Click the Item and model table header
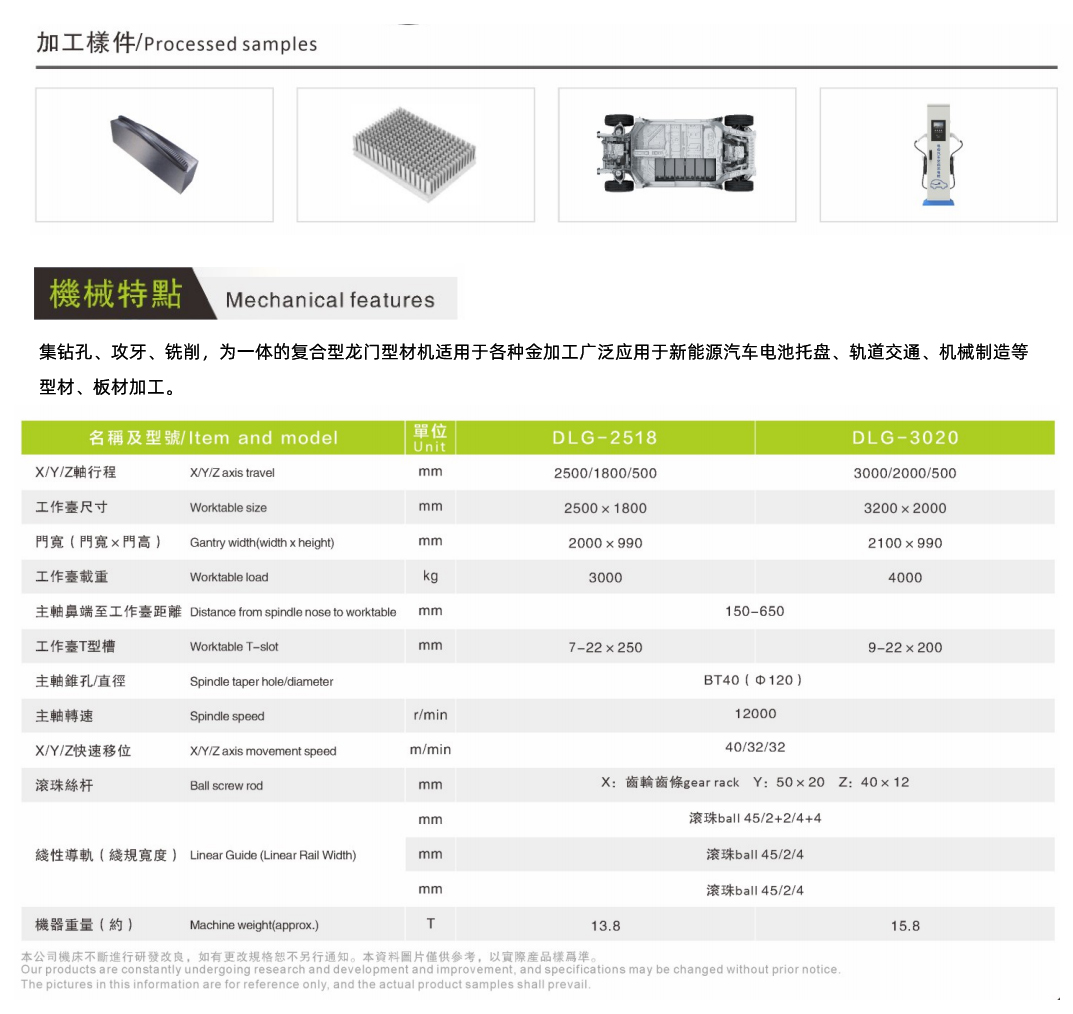Viewport: 1073px width, 1014px height. [213, 438]
